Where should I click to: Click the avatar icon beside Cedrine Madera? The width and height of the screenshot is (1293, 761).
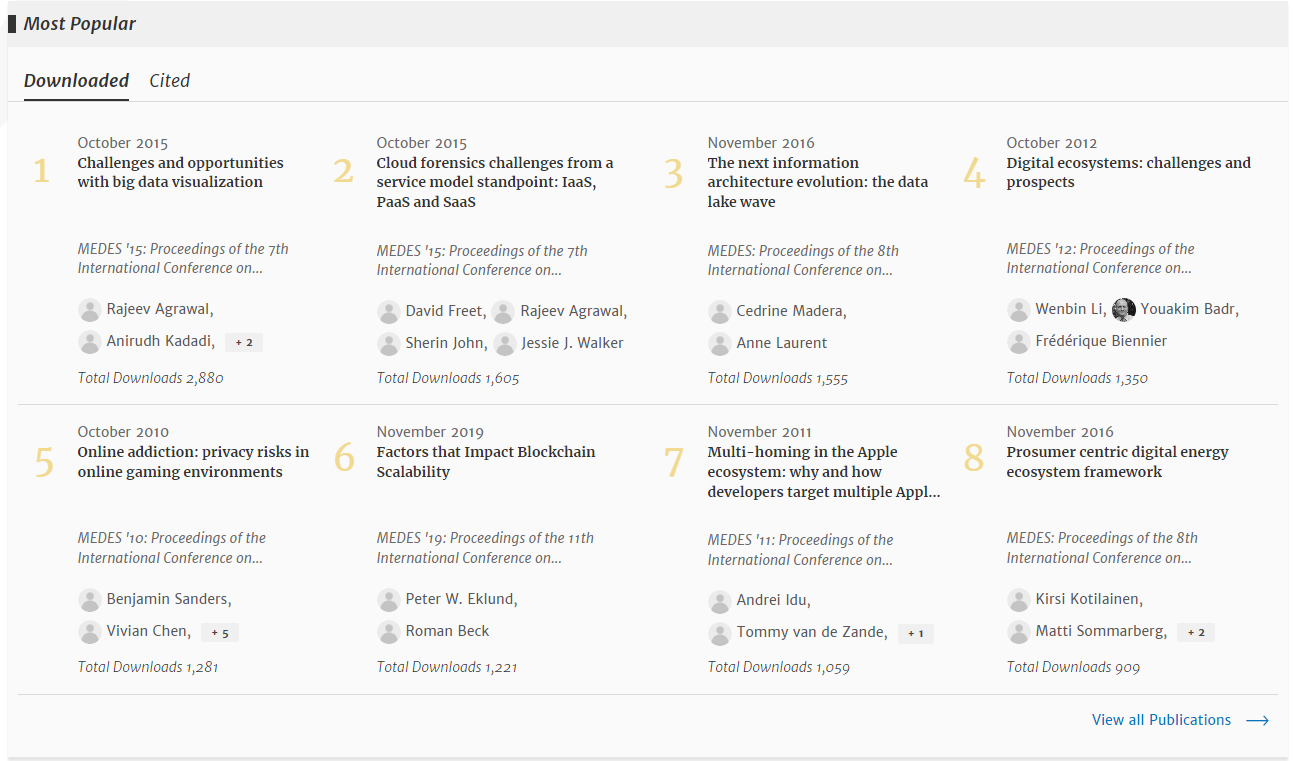coord(720,312)
